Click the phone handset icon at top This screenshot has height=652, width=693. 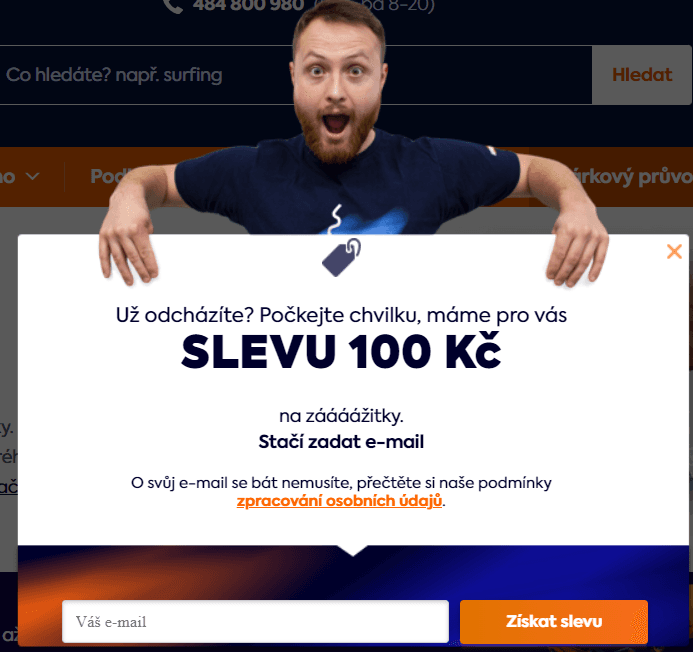[x=173, y=5]
